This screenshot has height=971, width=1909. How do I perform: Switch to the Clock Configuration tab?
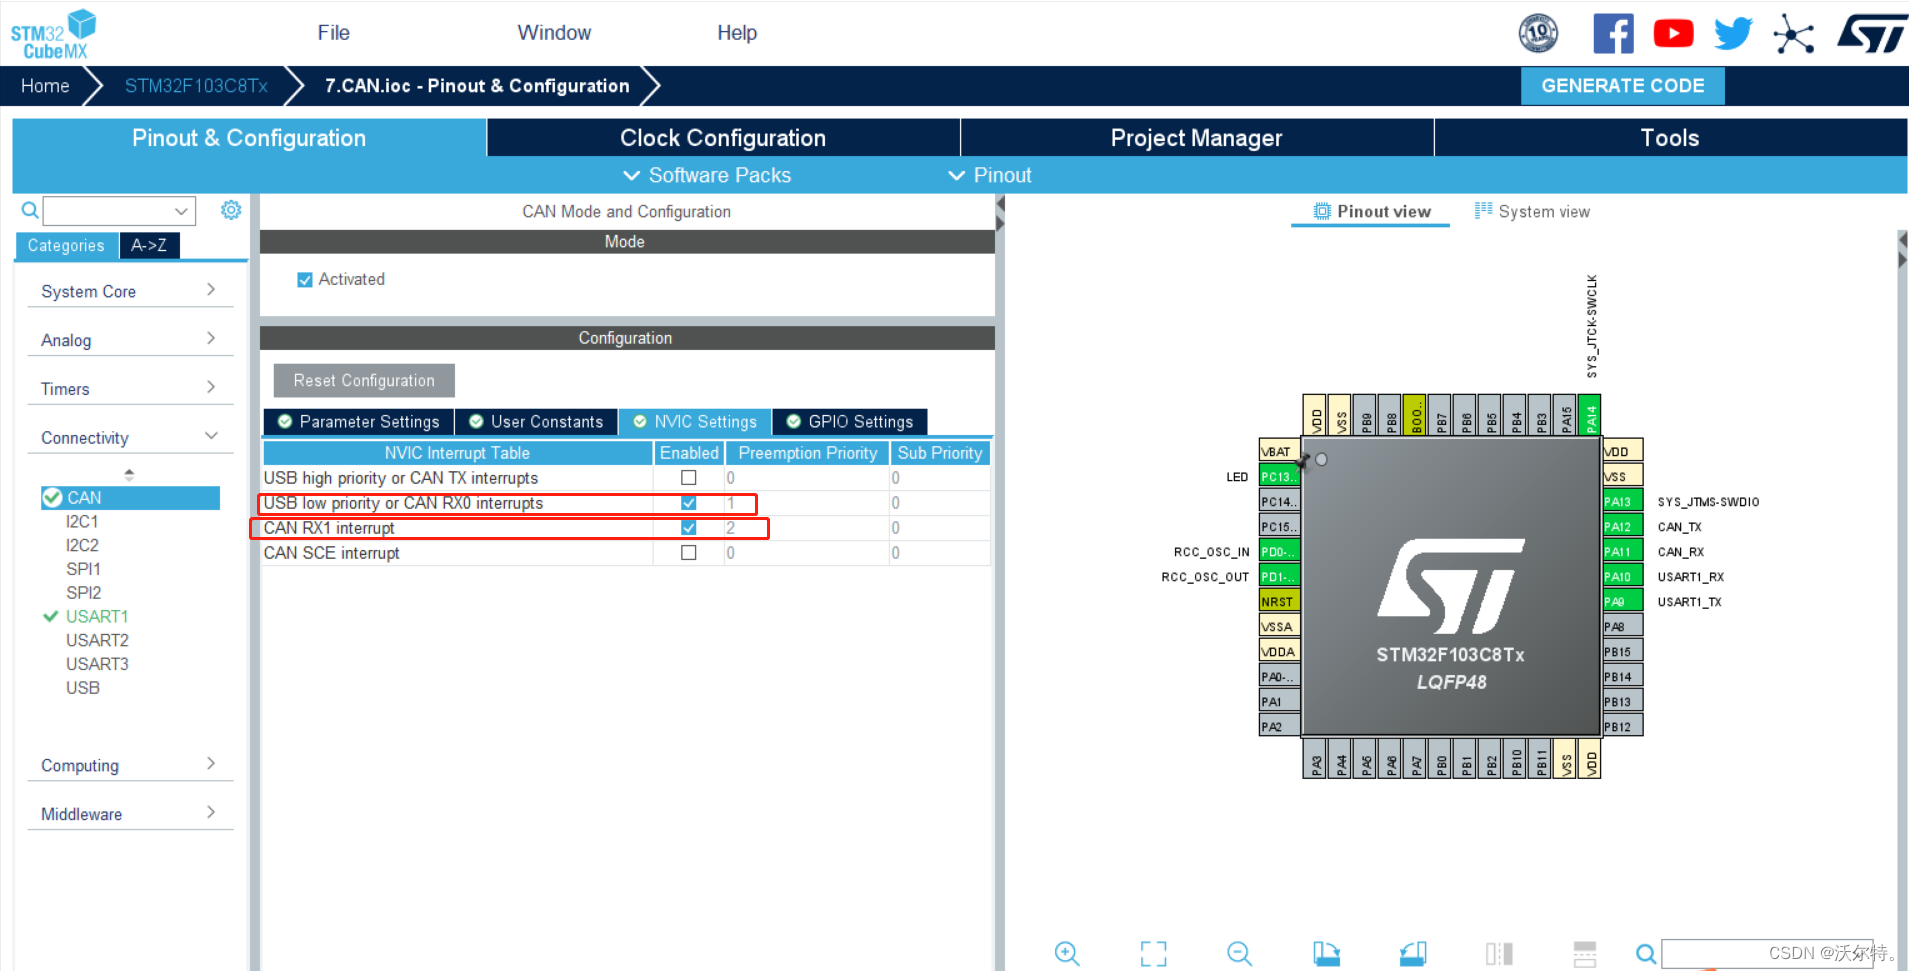point(723,138)
